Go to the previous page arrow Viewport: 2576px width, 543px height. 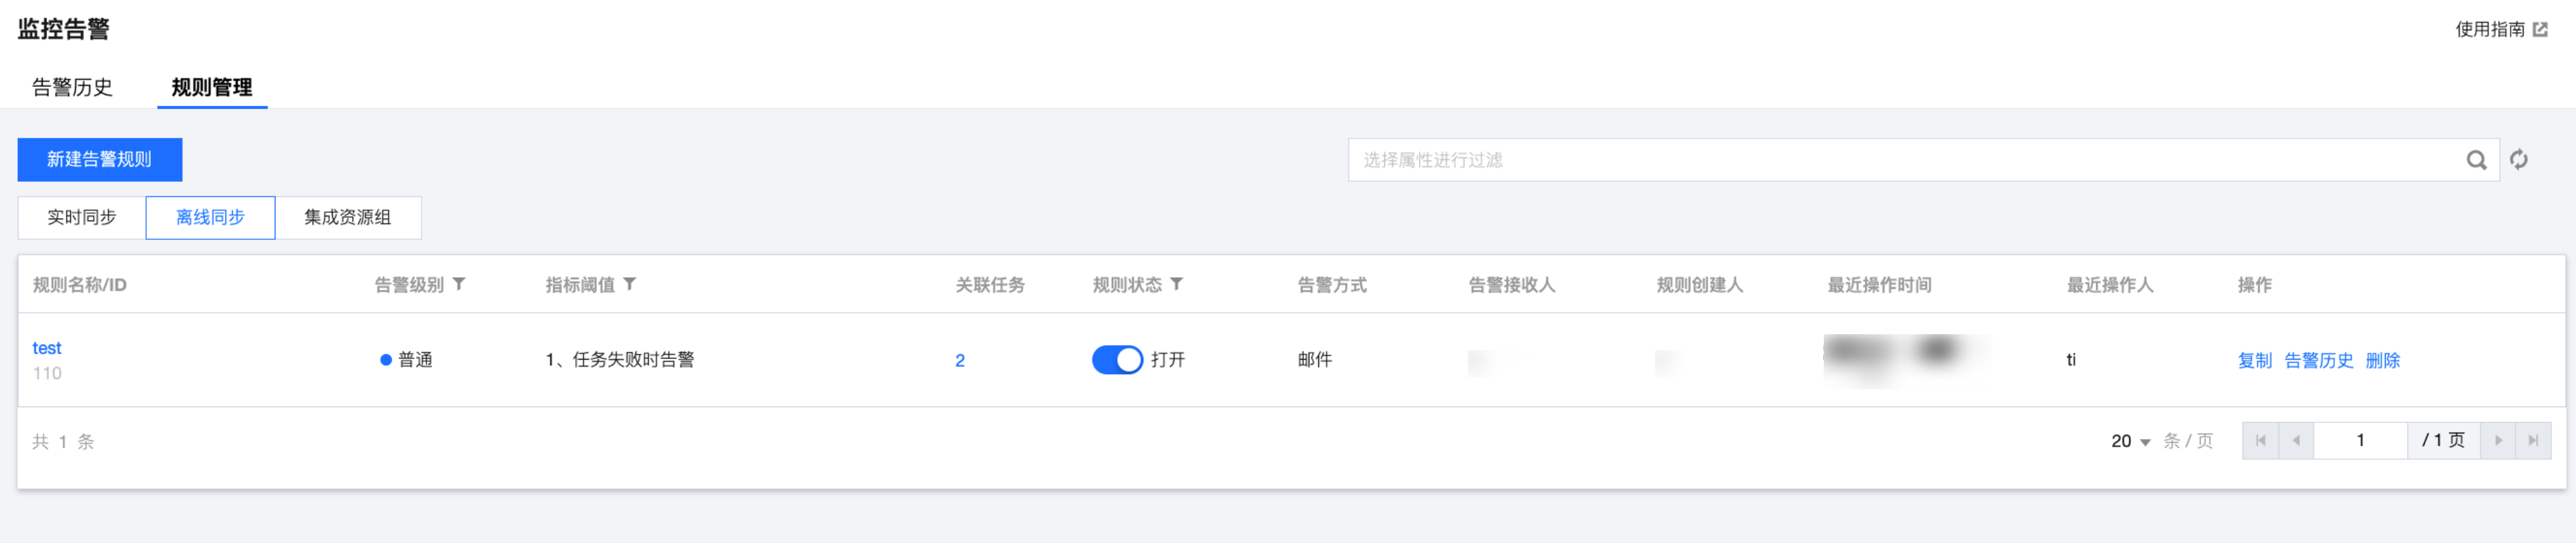coord(2296,441)
